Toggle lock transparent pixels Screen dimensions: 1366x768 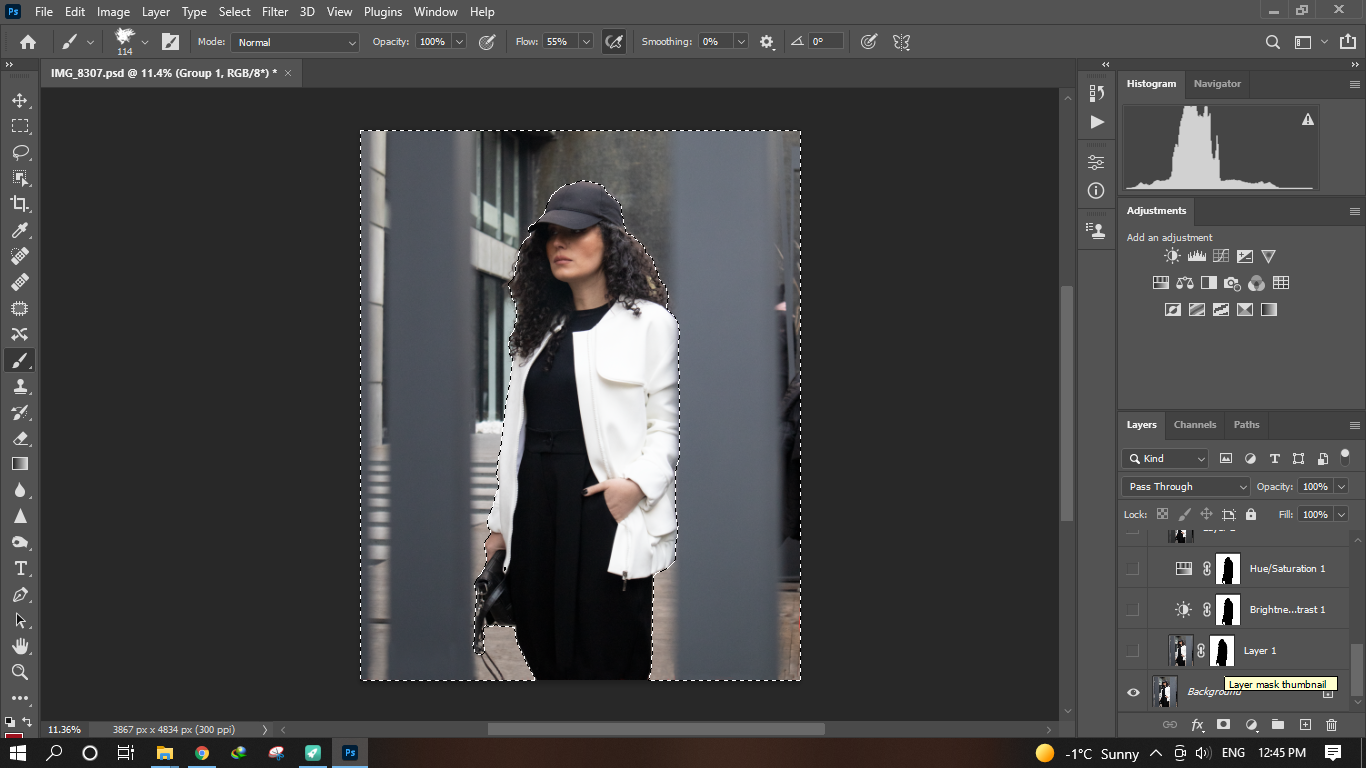(x=1162, y=514)
